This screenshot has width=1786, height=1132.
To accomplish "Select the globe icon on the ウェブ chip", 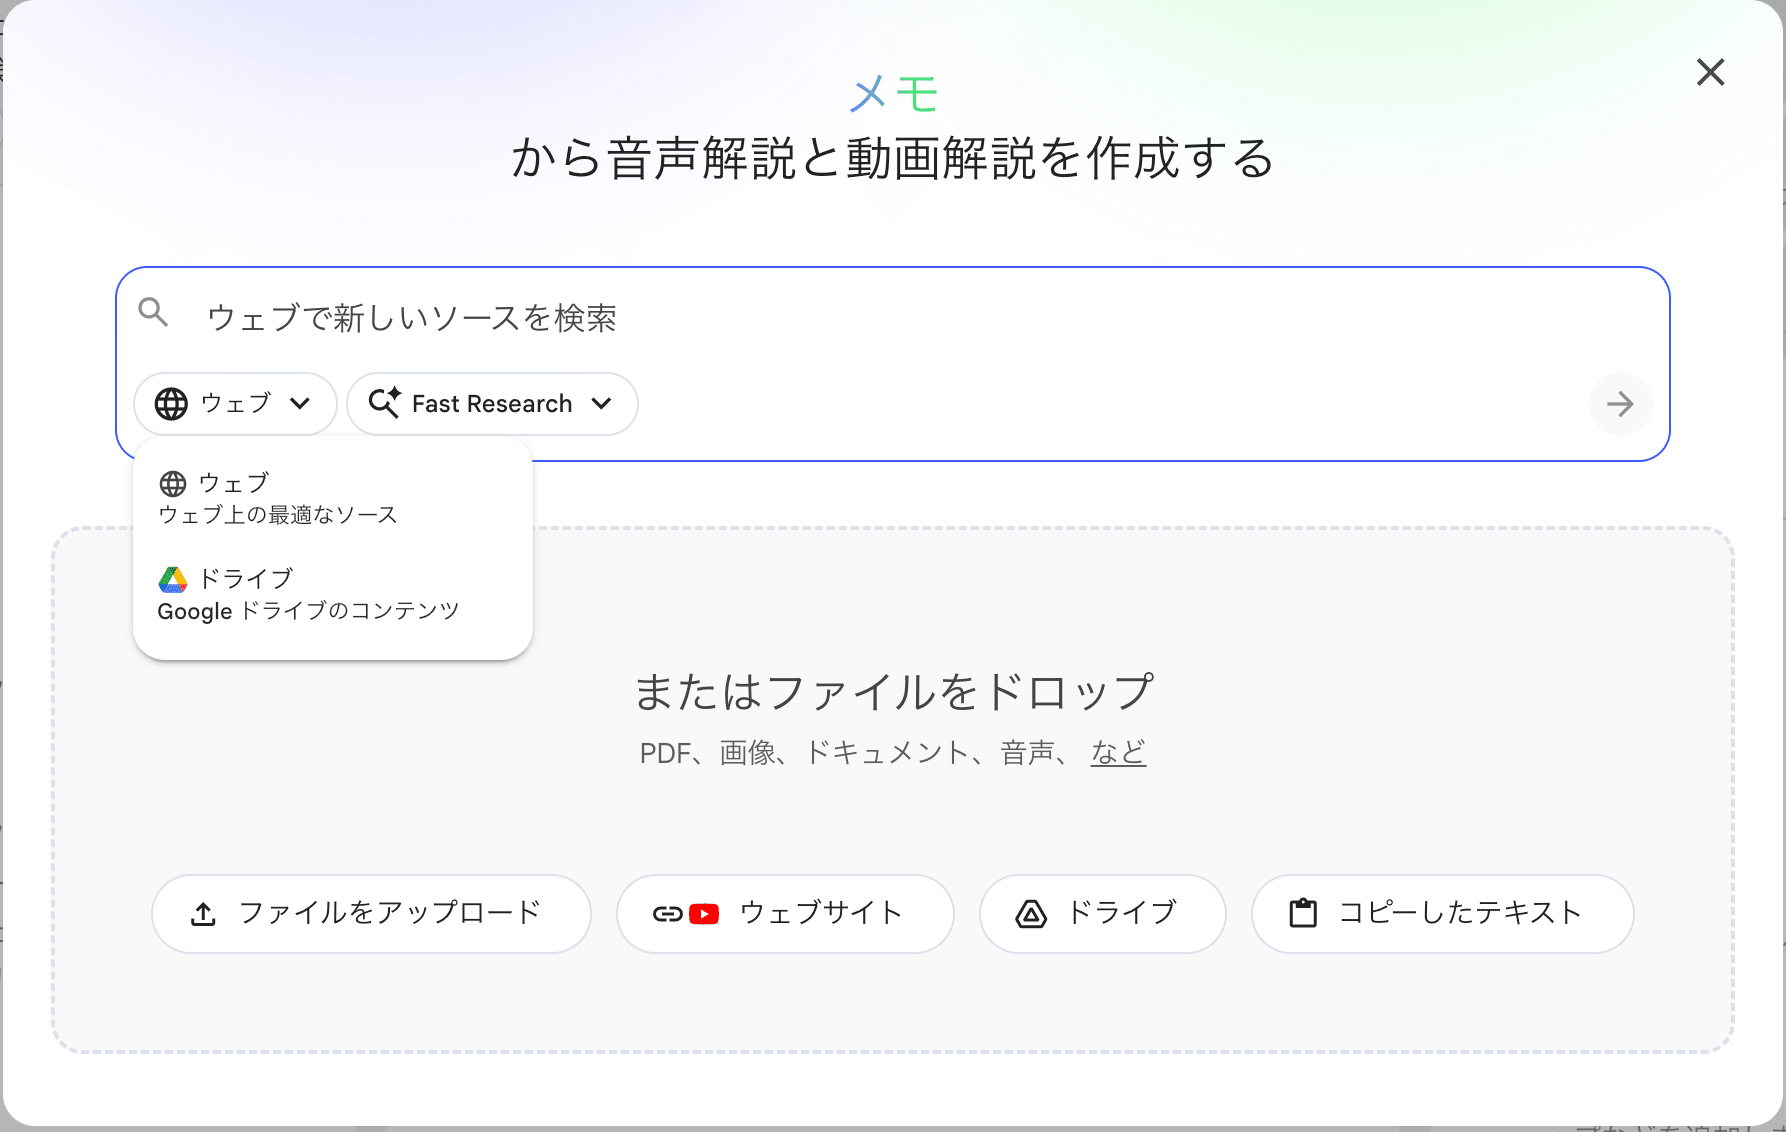I will pos(171,404).
